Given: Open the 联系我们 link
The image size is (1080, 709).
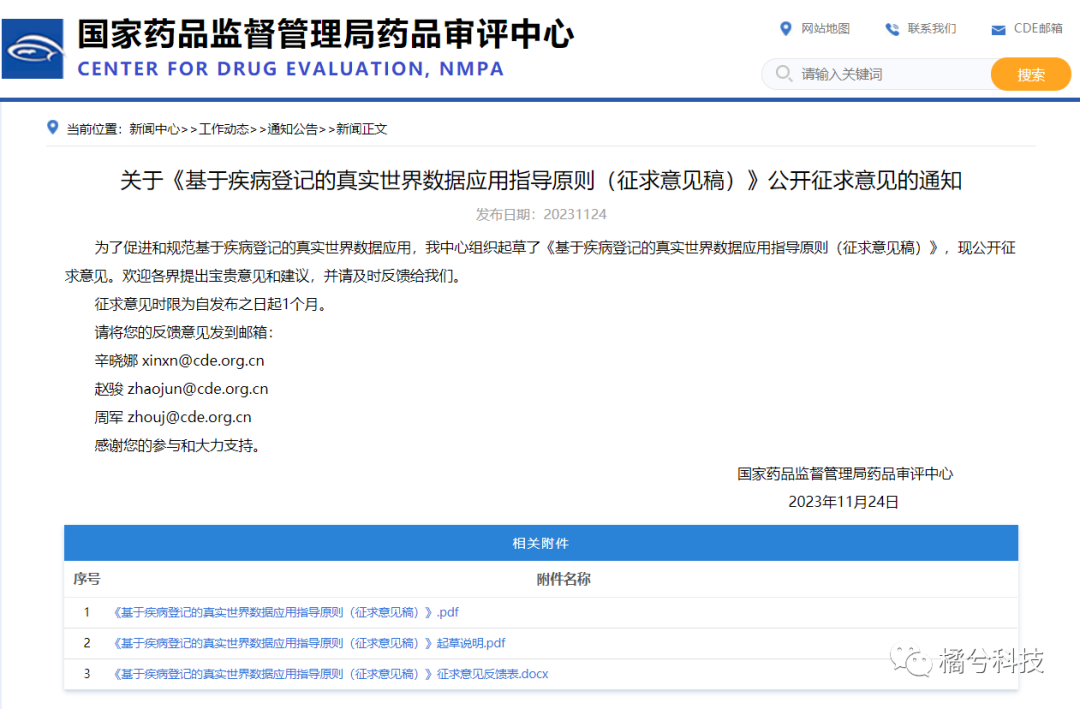Looking at the screenshot, I should point(931,28).
